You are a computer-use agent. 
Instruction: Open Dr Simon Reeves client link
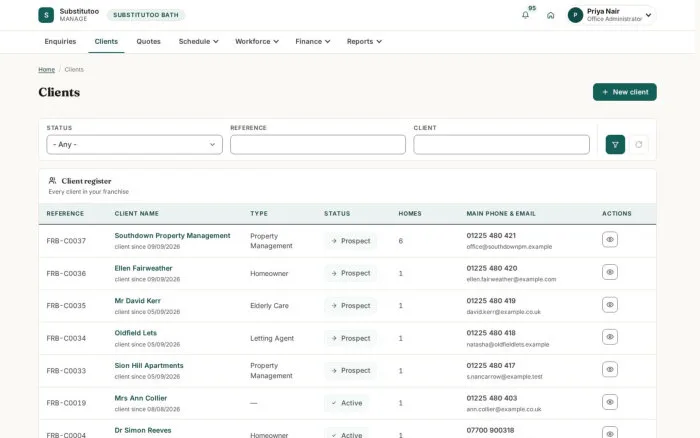(143, 430)
